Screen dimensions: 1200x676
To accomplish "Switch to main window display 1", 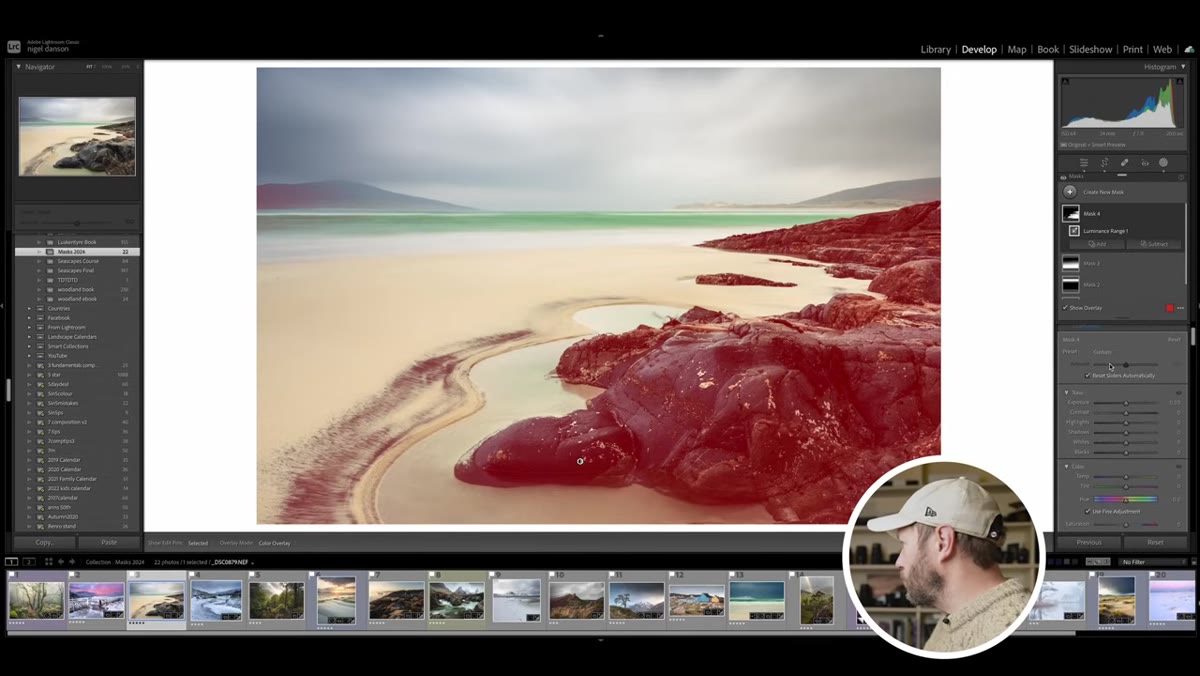I will (11, 562).
